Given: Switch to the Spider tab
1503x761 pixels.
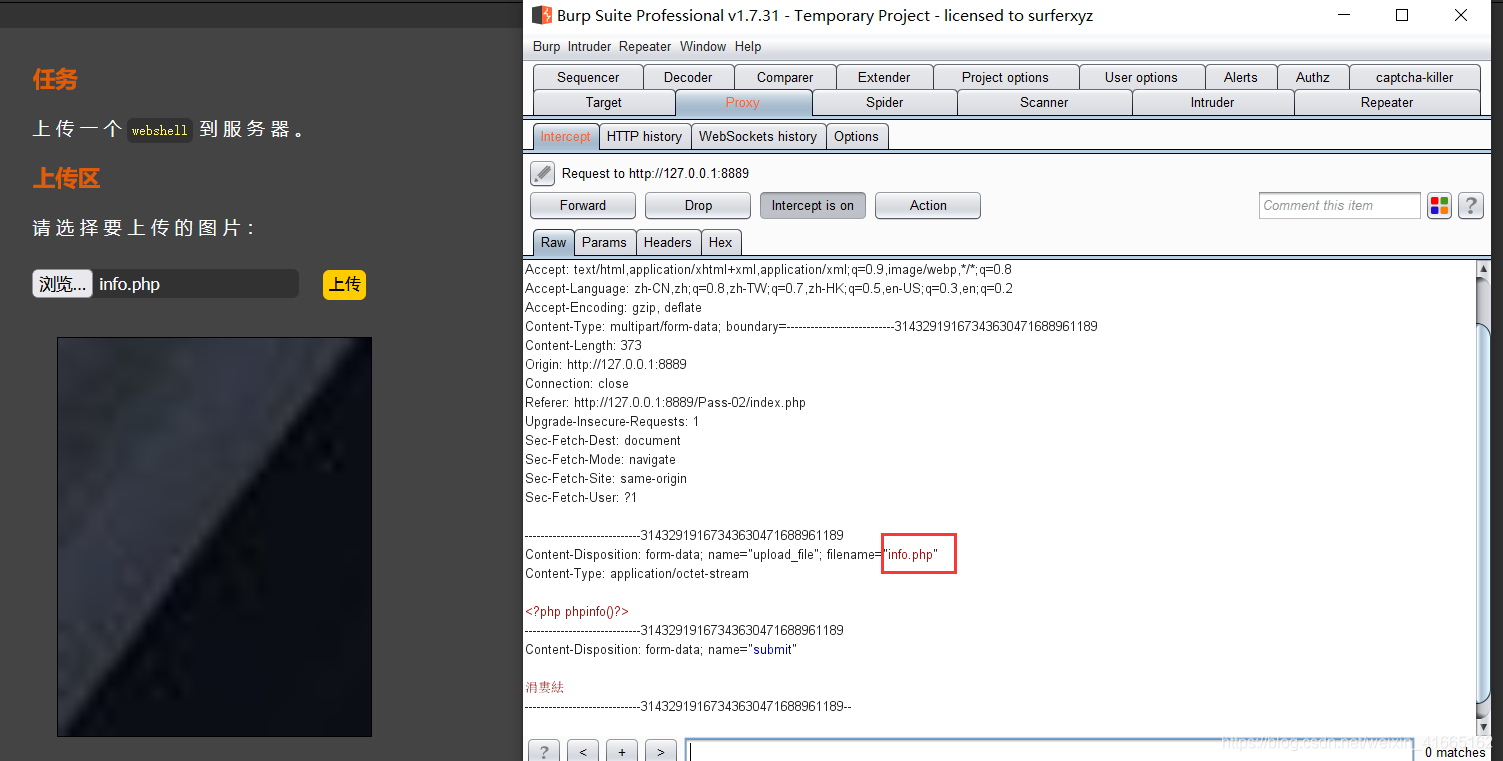Looking at the screenshot, I should [885, 102].
